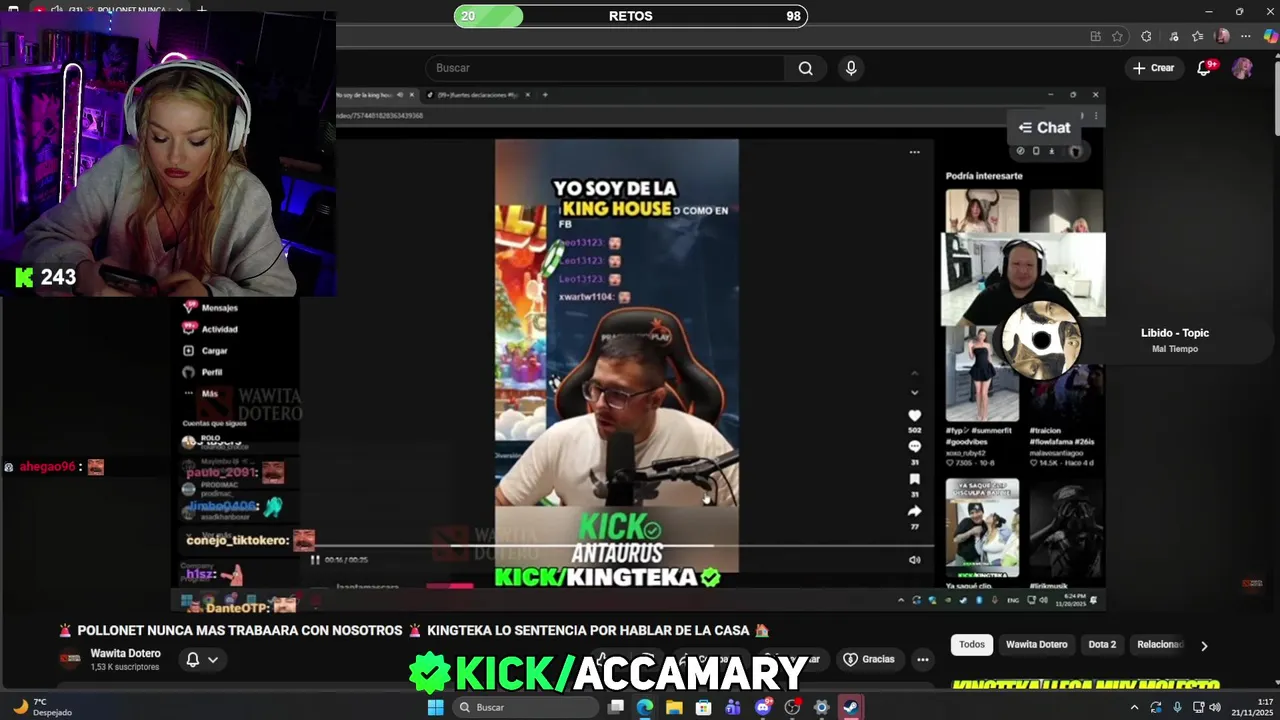Open OBS Studio from taskbar
Image resolution: width=1280 pixels, height=720 pixels.
pyautogui.click(x=792, y=707)
